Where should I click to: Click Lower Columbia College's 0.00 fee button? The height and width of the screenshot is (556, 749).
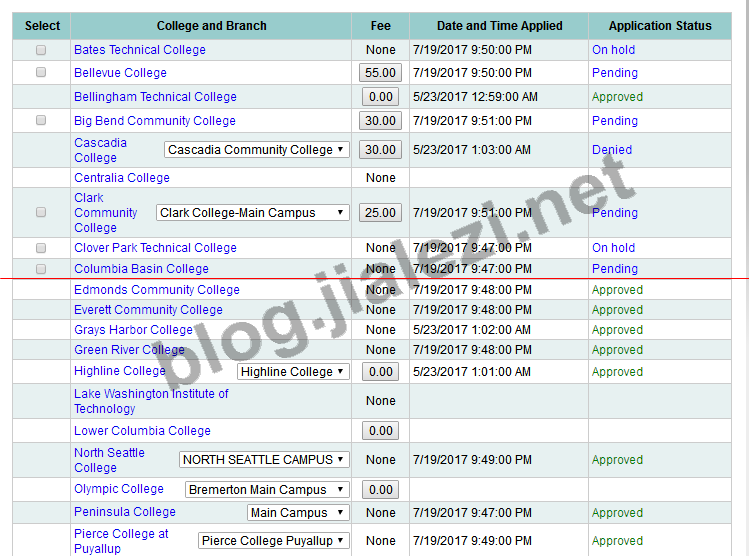[380, 430]
